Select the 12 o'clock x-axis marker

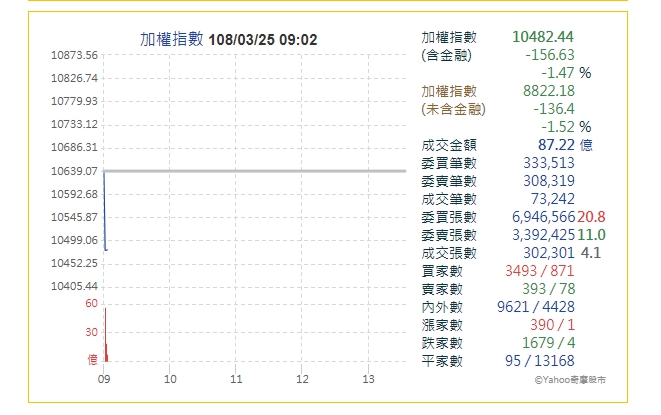coord(302,379)
